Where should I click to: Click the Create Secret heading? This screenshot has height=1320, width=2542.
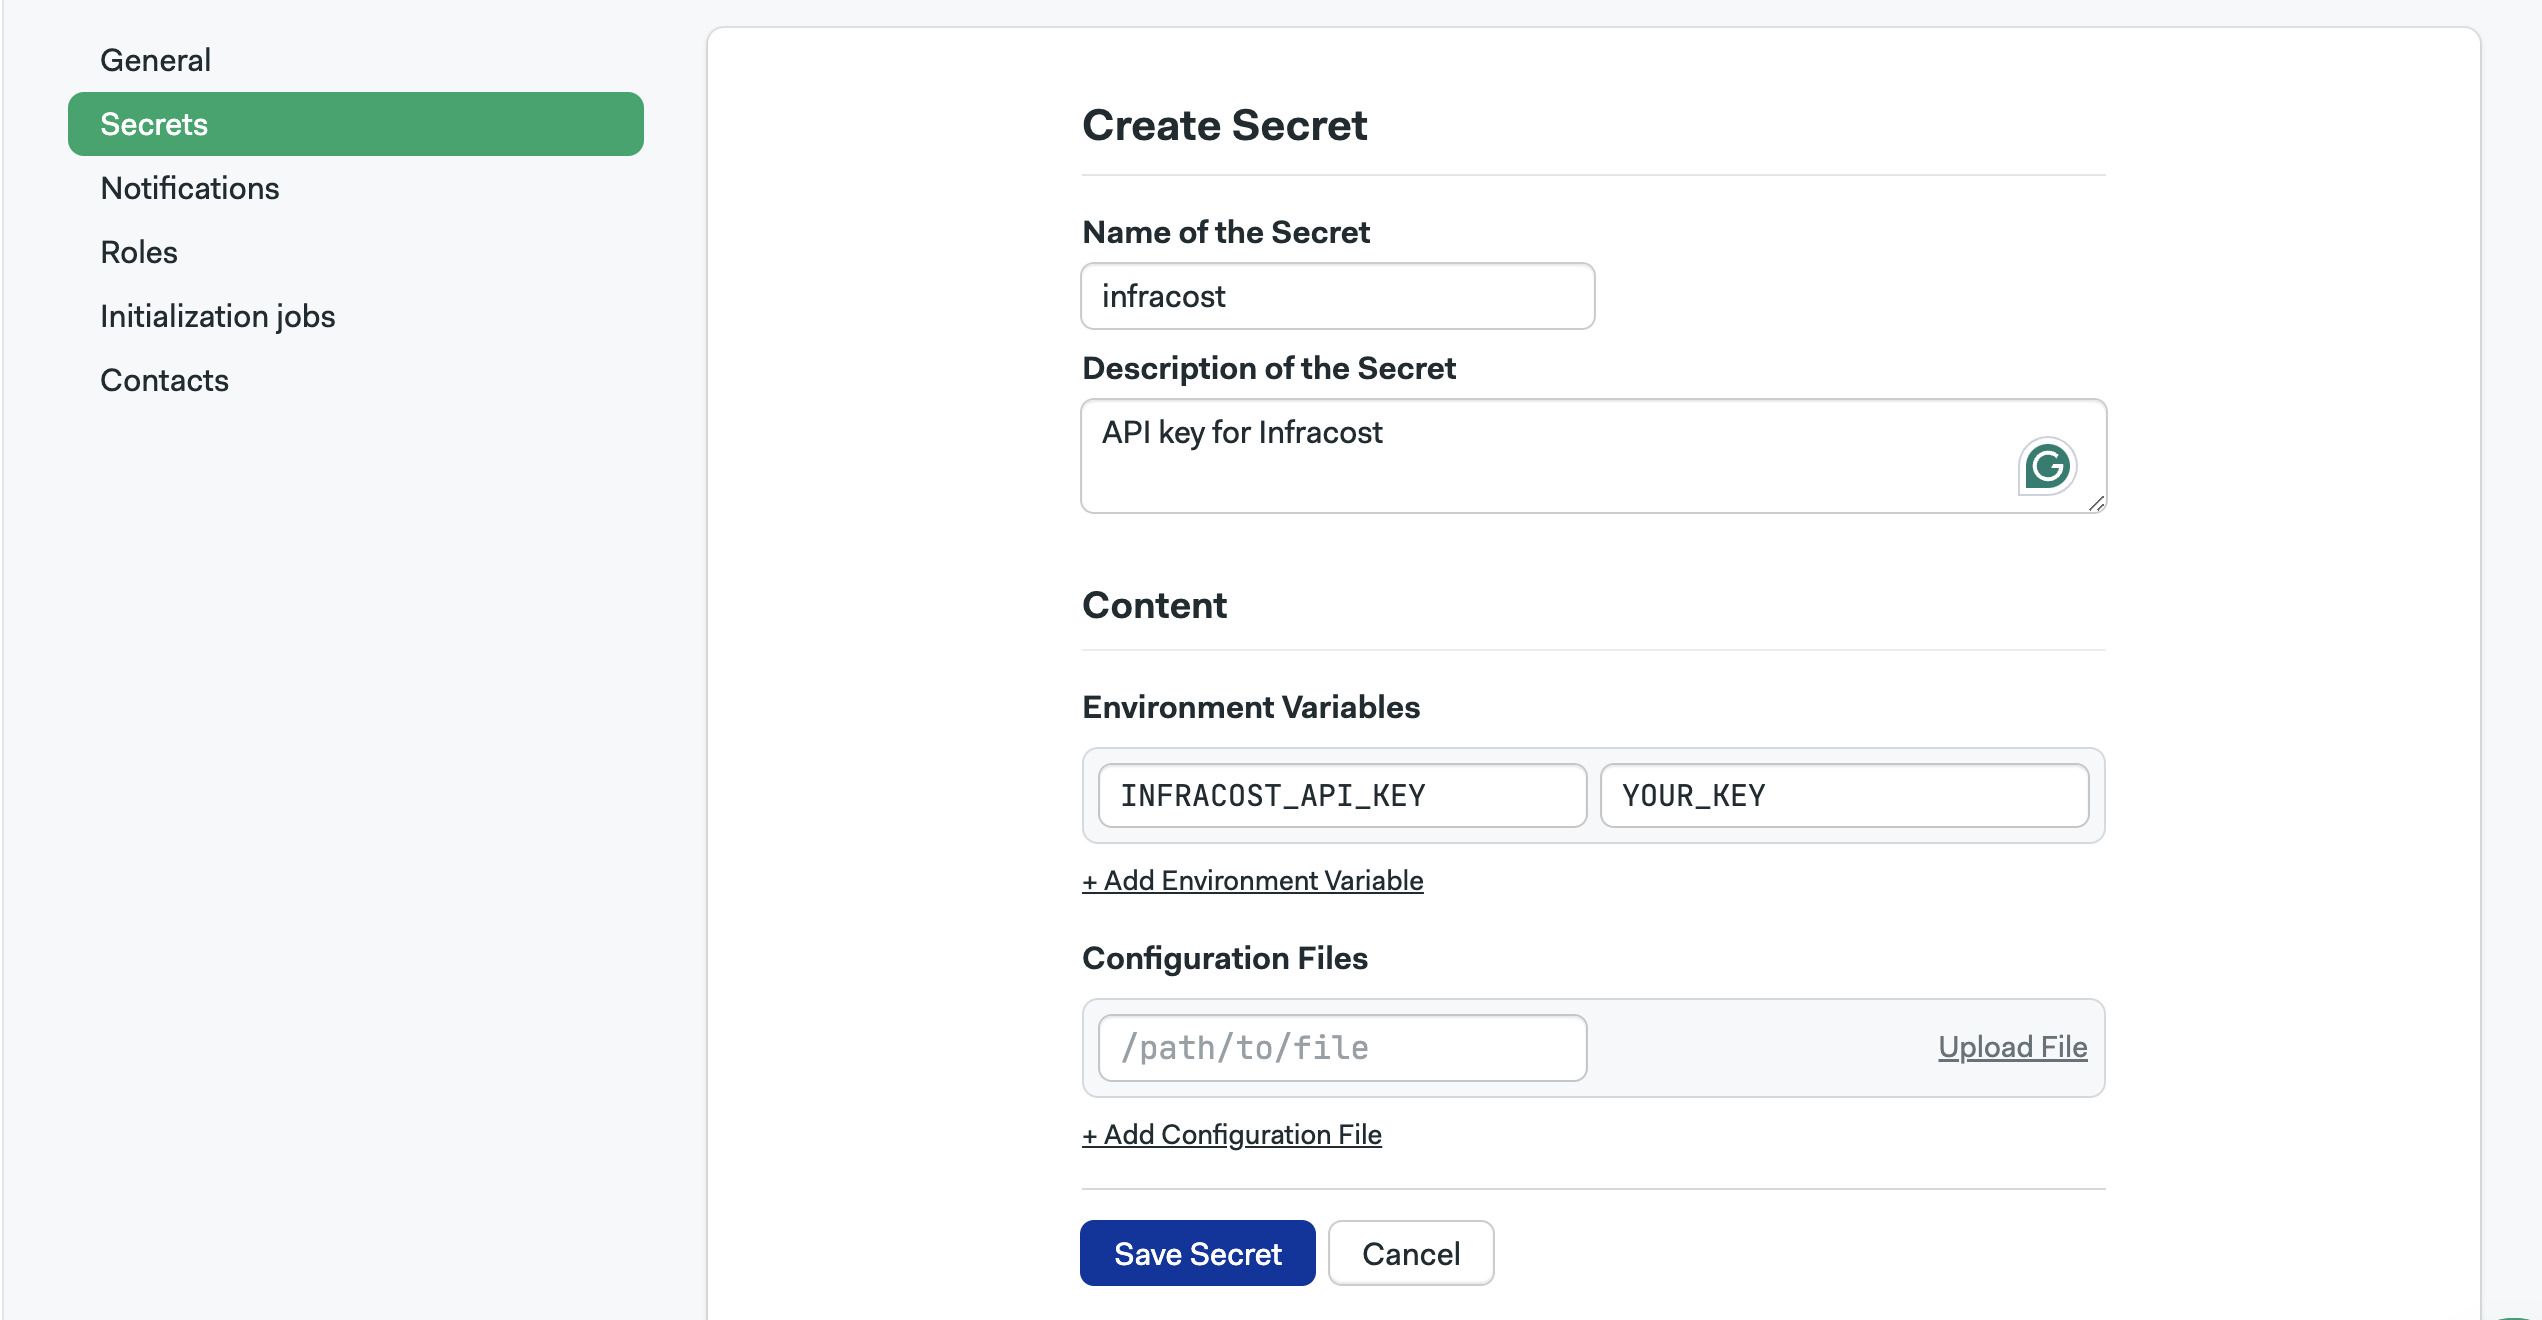(1224, 125)
